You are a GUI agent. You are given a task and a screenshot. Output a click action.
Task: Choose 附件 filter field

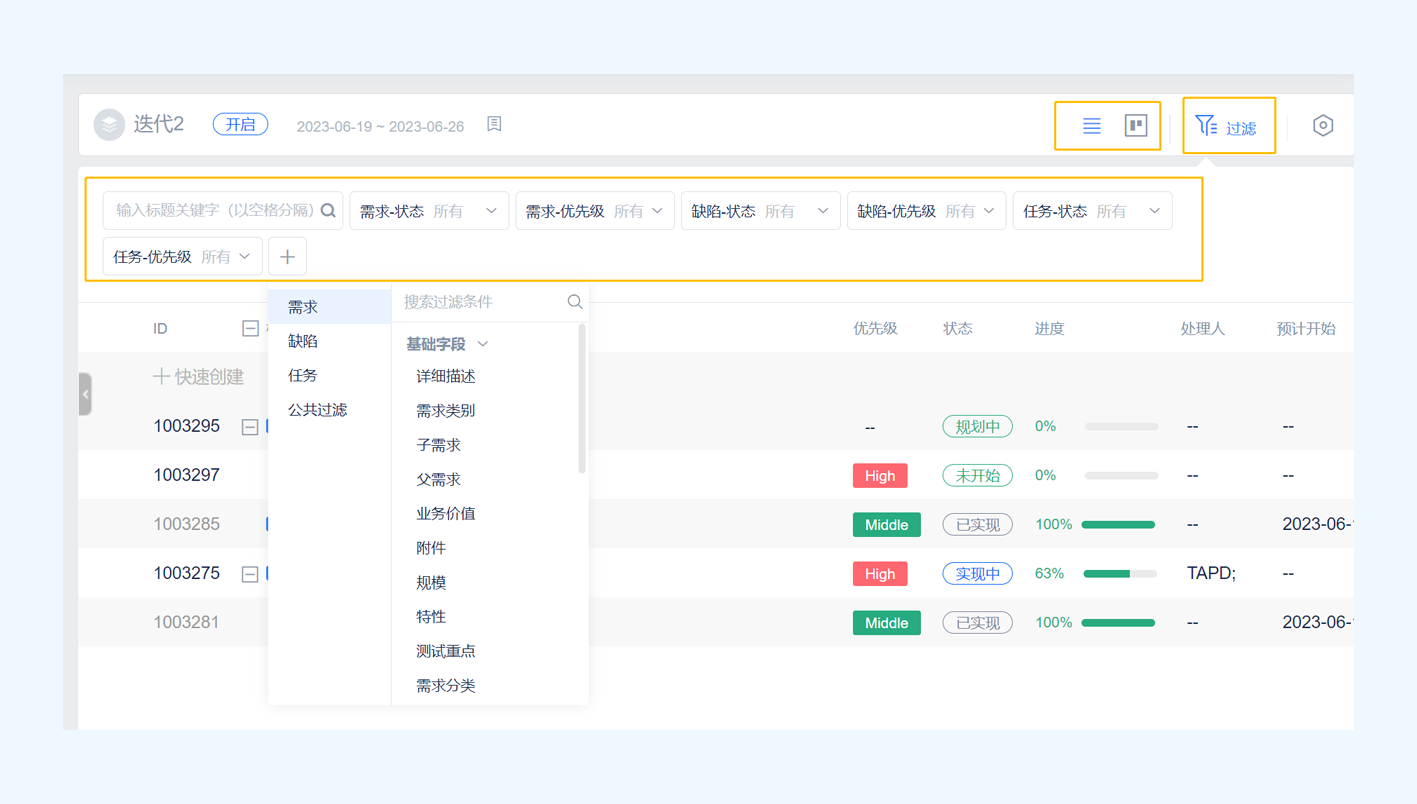[x=431, y=548]
